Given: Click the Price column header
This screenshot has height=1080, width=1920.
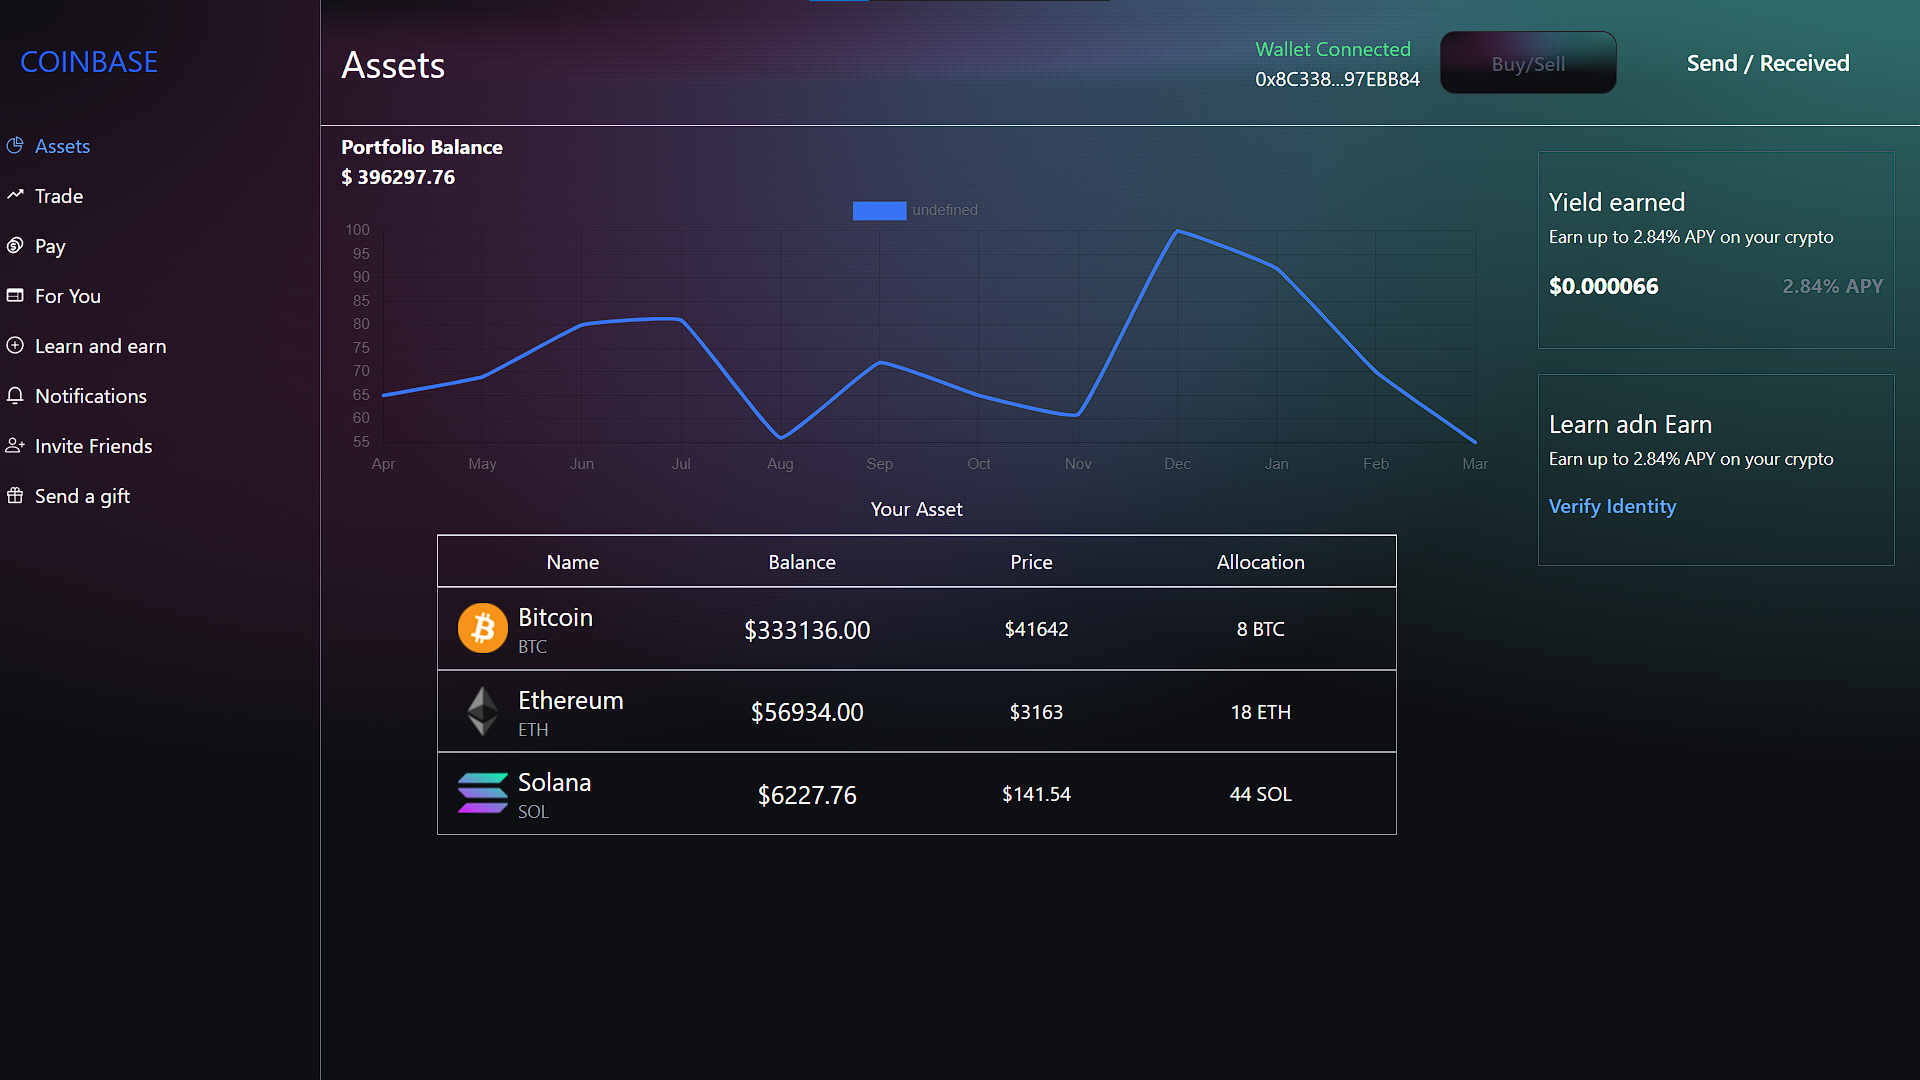Looking at the screenshot, I should (1031, 562).
